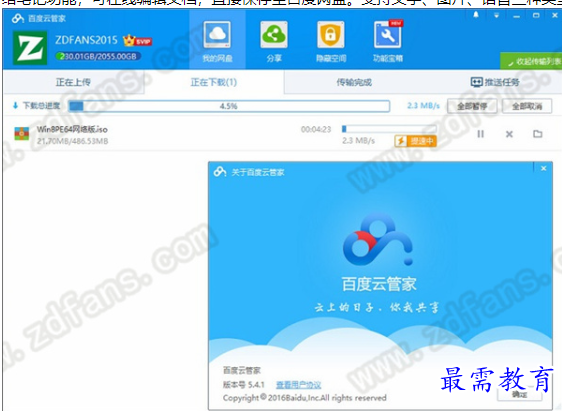Click the ZDFANS2015 username
This screenshot has height=411, width=562.
pos(86,40)
